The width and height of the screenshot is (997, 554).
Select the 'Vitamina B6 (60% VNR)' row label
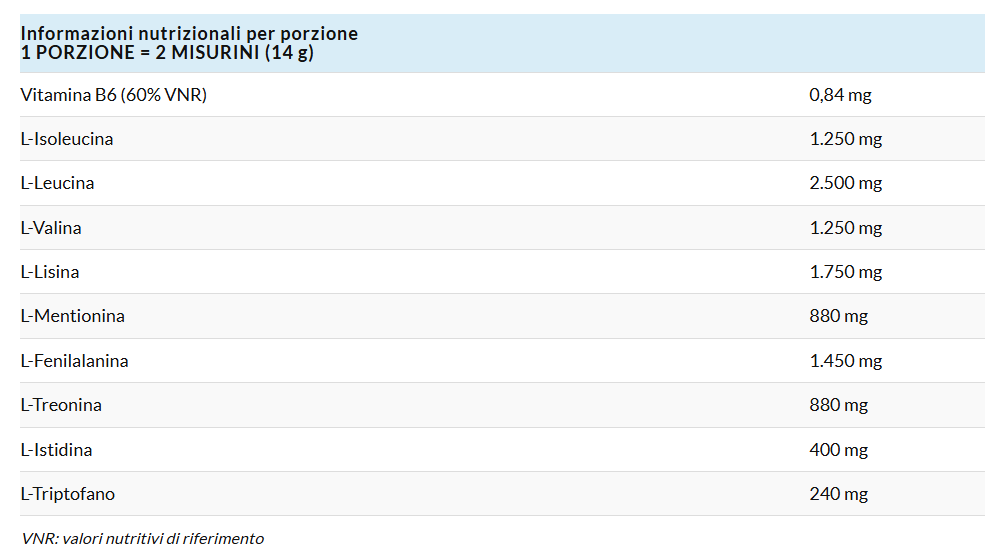(113, 95)
